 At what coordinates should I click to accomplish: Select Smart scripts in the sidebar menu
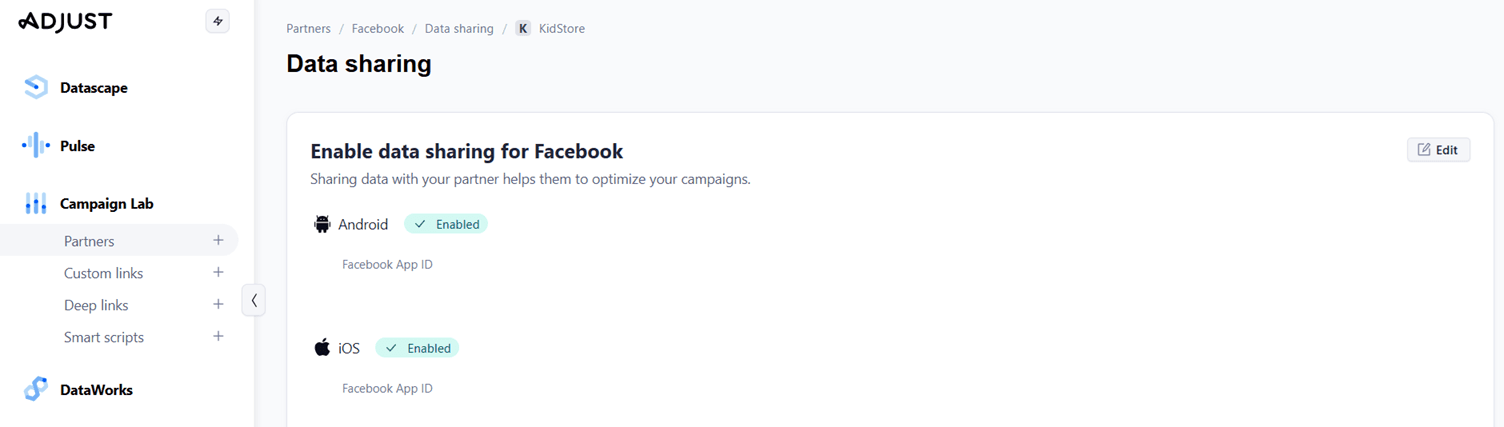[104, 337]
